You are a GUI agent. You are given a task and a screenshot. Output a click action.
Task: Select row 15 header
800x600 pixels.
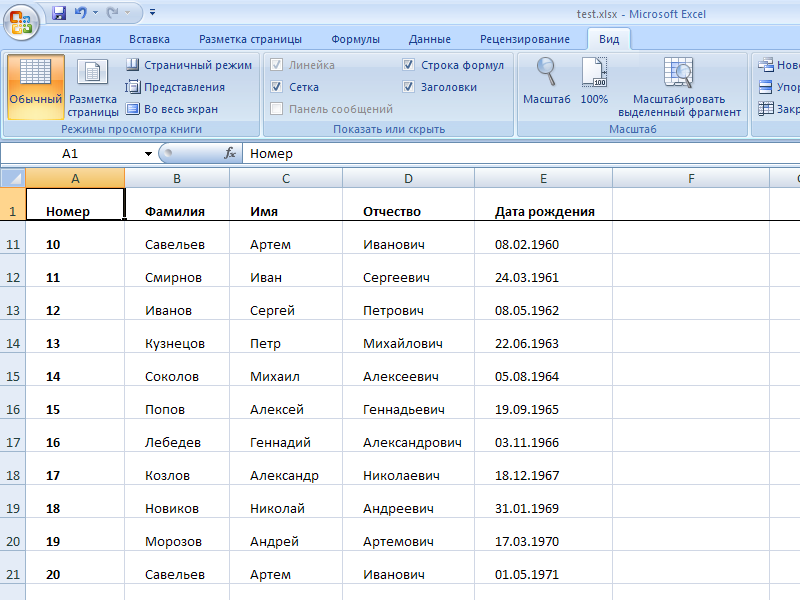click(x=13, y=369)
